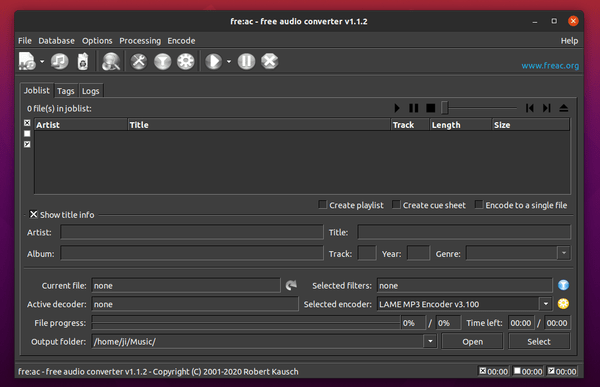The height and width of the screenshot is (387, 600).
Task: Click the Album input field
Action: 192,253
